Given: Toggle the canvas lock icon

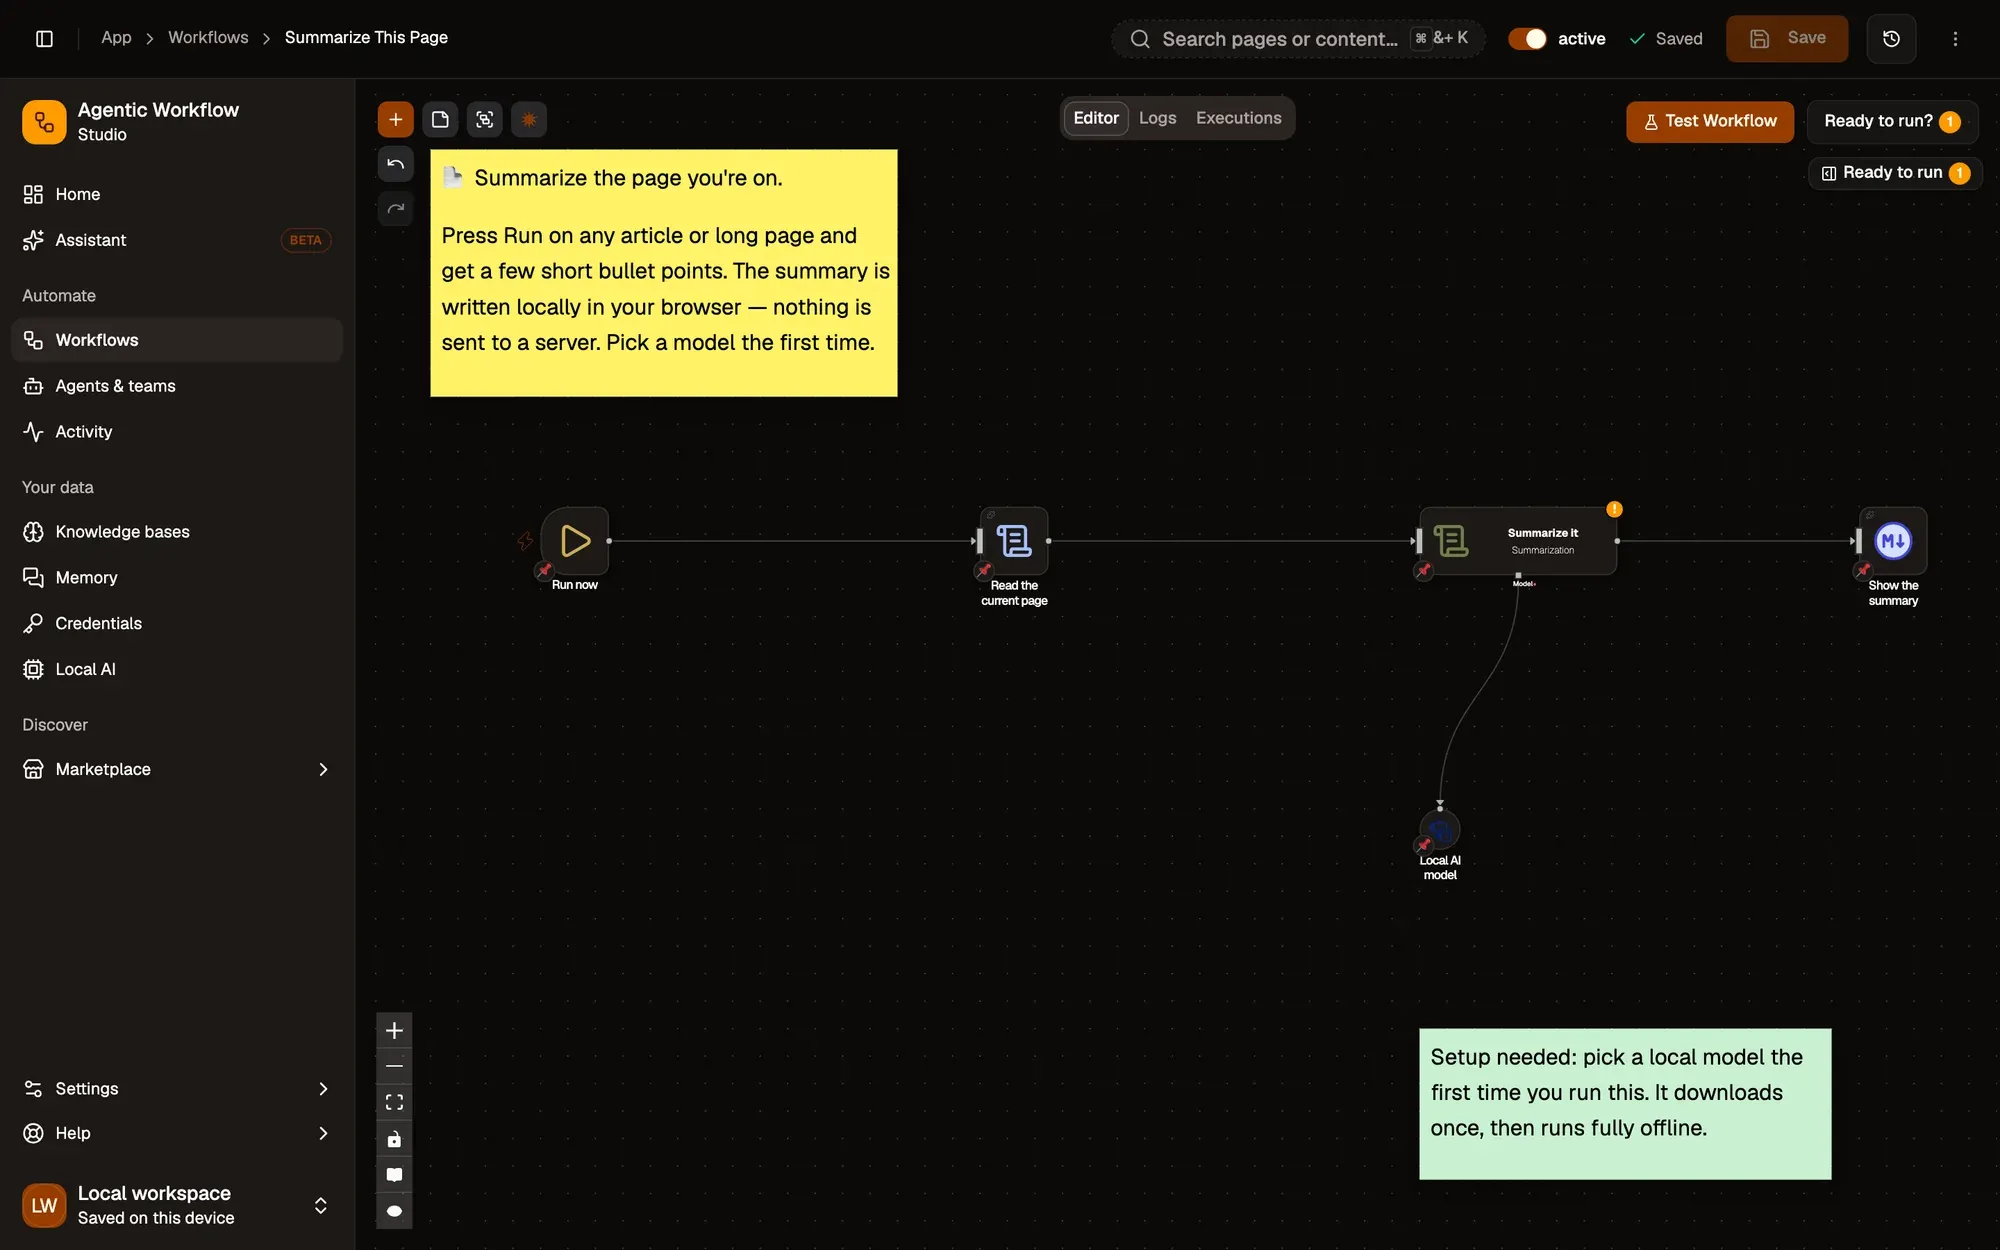Looking at the screenshot, I should click(394, 1139).
